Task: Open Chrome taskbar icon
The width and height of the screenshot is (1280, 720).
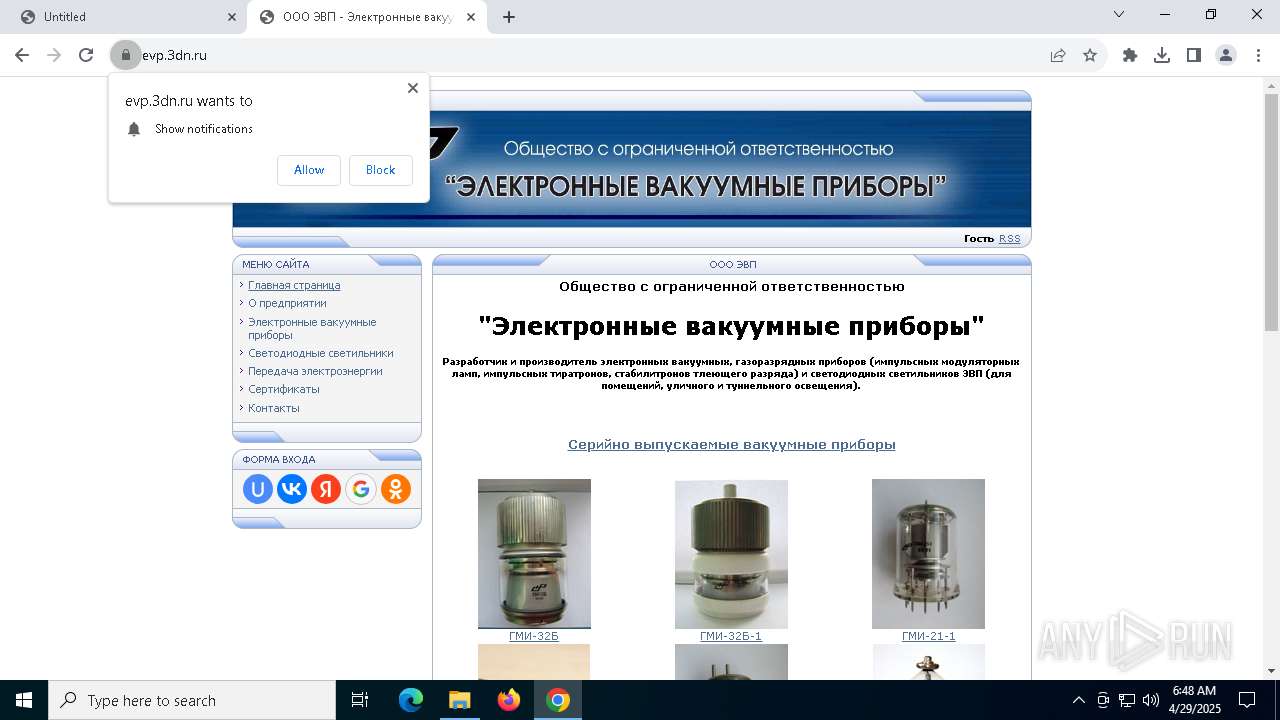Action: pyautogui.click(x=558, y=700)
